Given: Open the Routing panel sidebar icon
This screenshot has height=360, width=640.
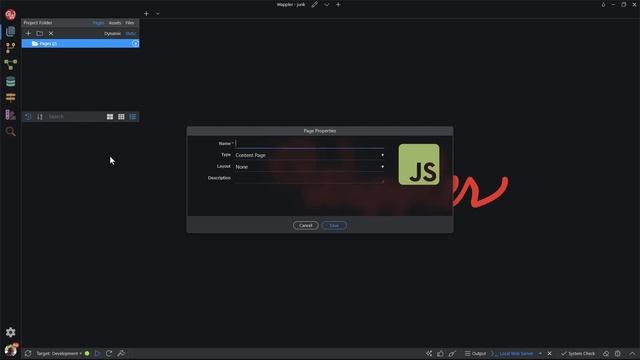Looking at the screenshot, I should (11, 98).
